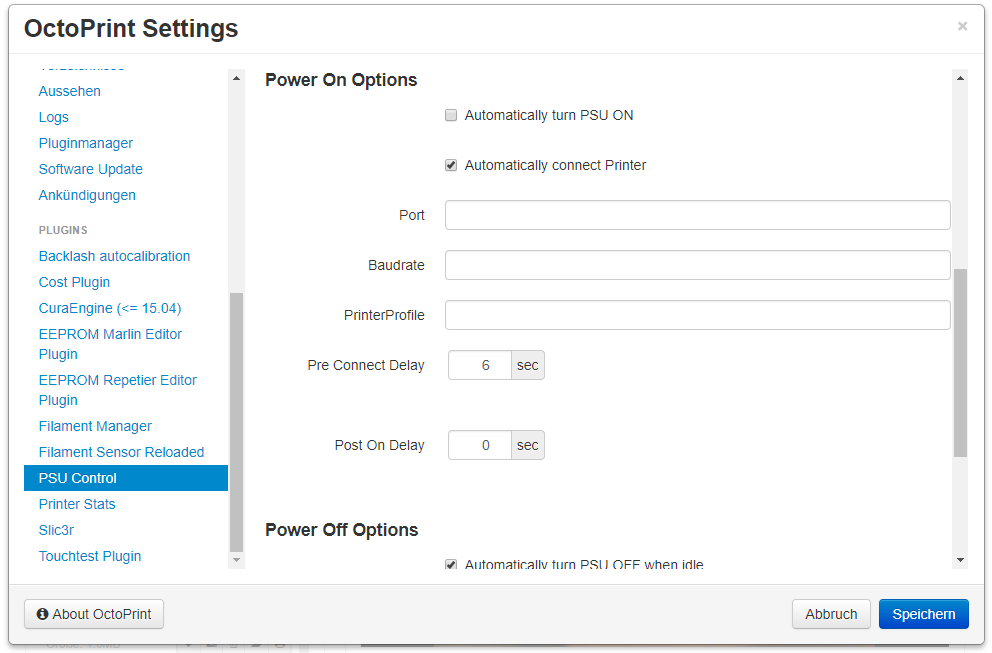Screen dimensions: 992x653
Task: Click About OctoPrint button
Action: coord(94,614)
